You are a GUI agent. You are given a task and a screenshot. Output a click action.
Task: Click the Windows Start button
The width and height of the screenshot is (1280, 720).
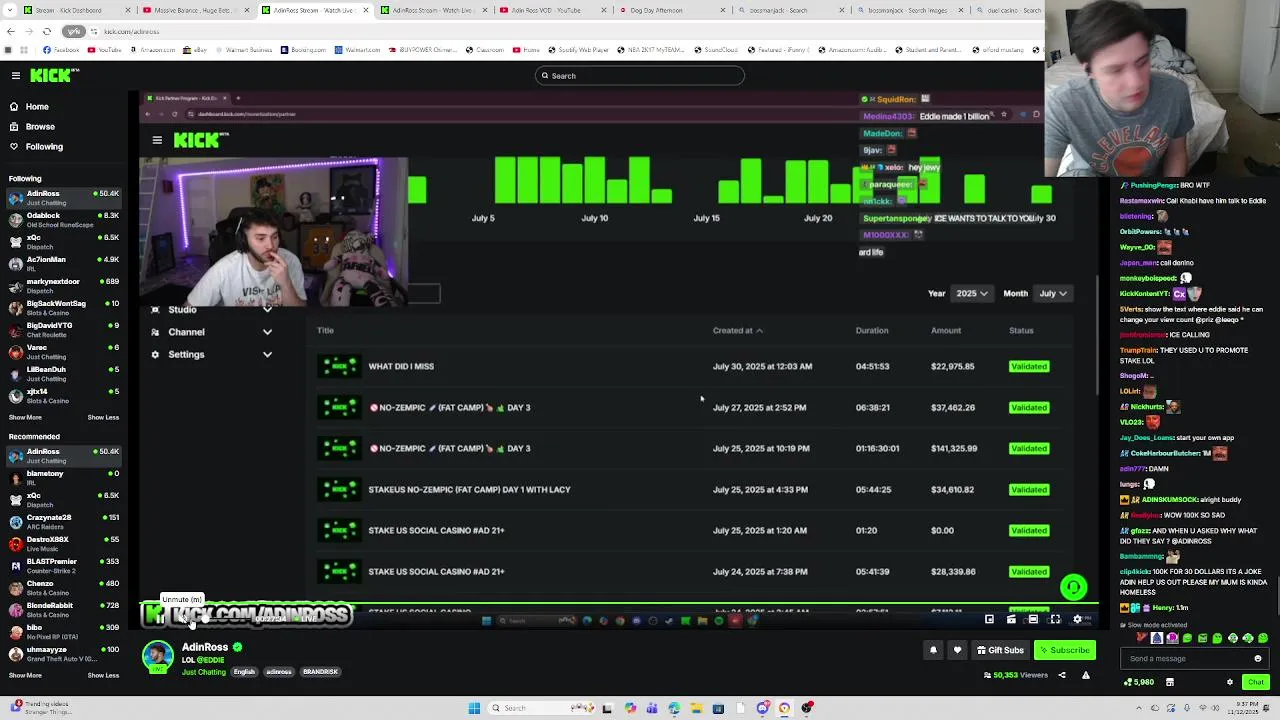(x=474, y=708)
